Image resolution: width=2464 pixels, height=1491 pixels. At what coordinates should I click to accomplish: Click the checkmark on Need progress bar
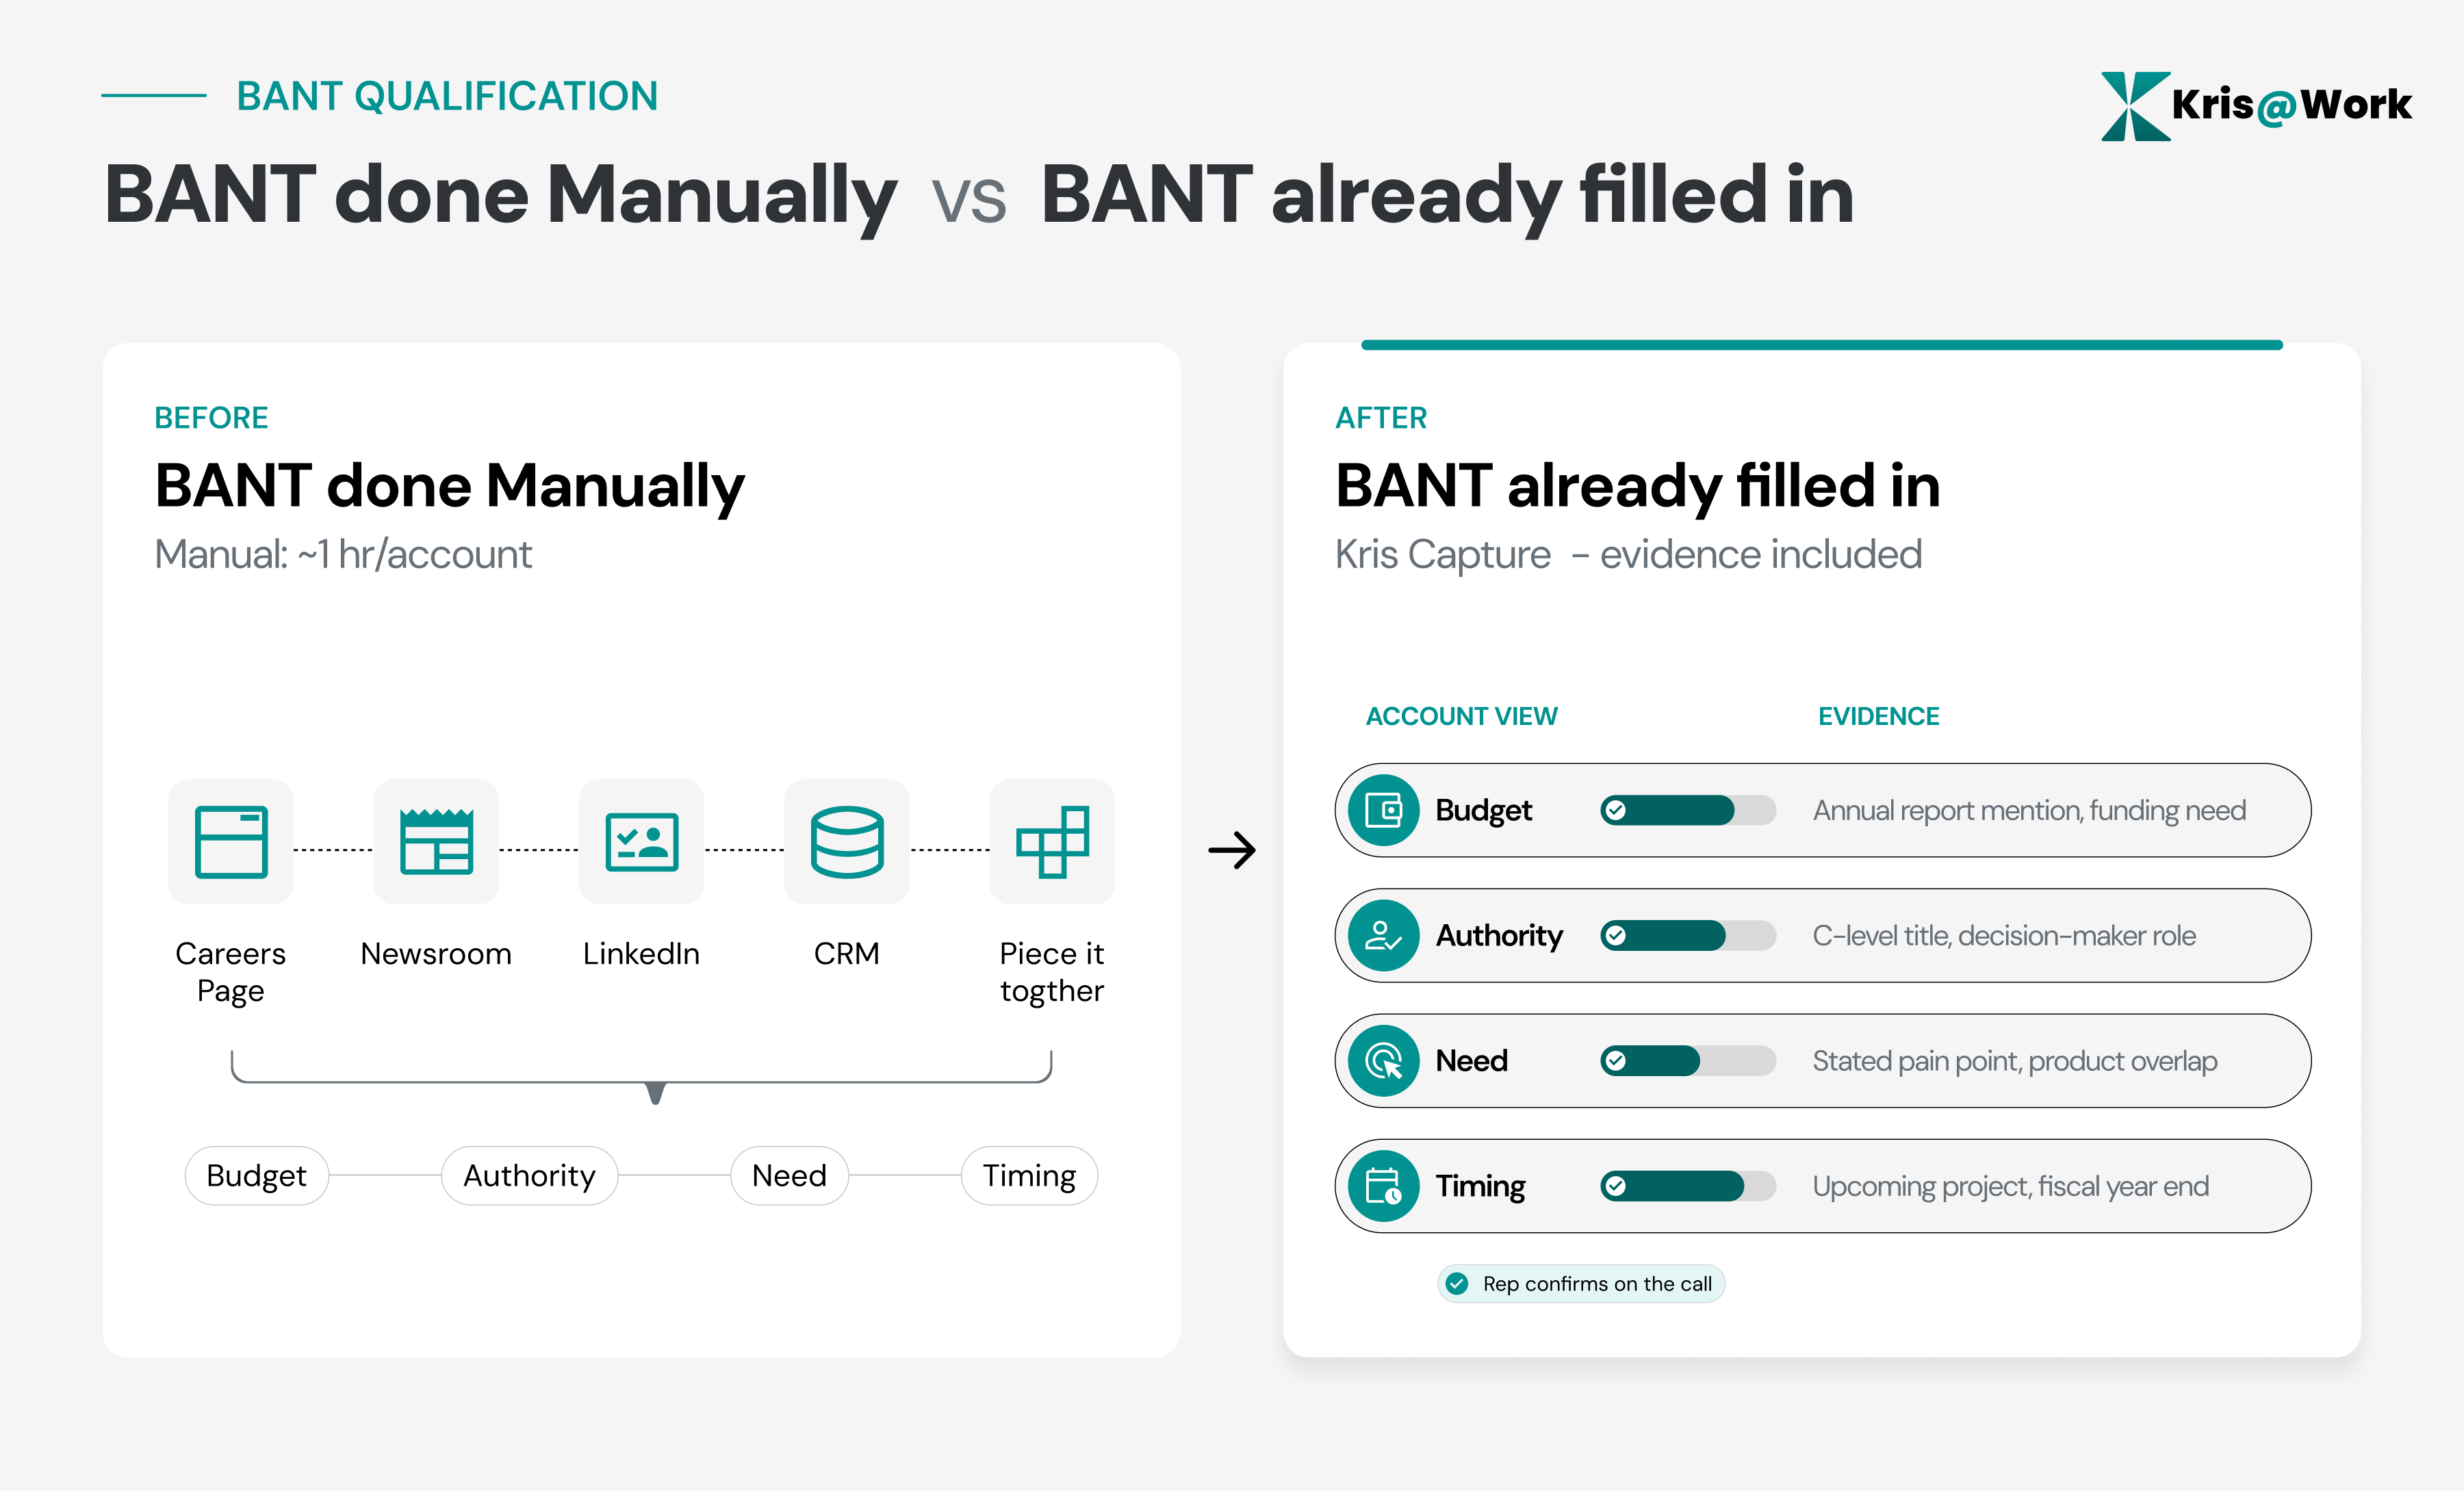tap(1615, 1060)
